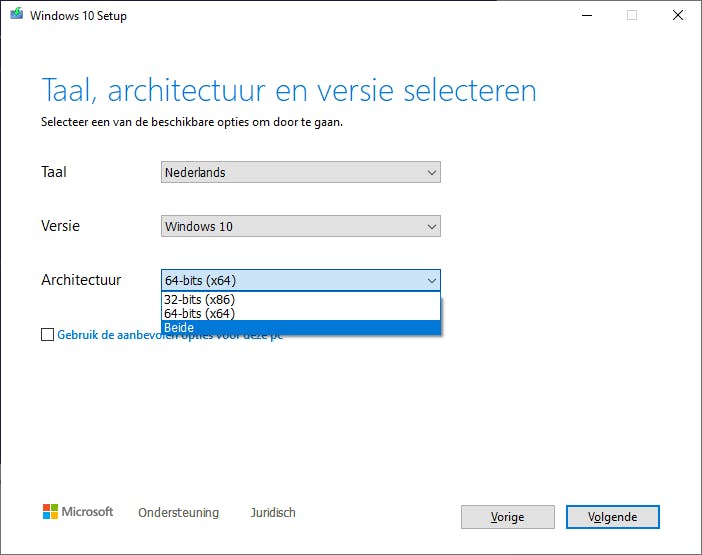The height and width of the screenshot is (555, 702).
Task: Close the Windows 10 Setup window
Action: (678, 16)
